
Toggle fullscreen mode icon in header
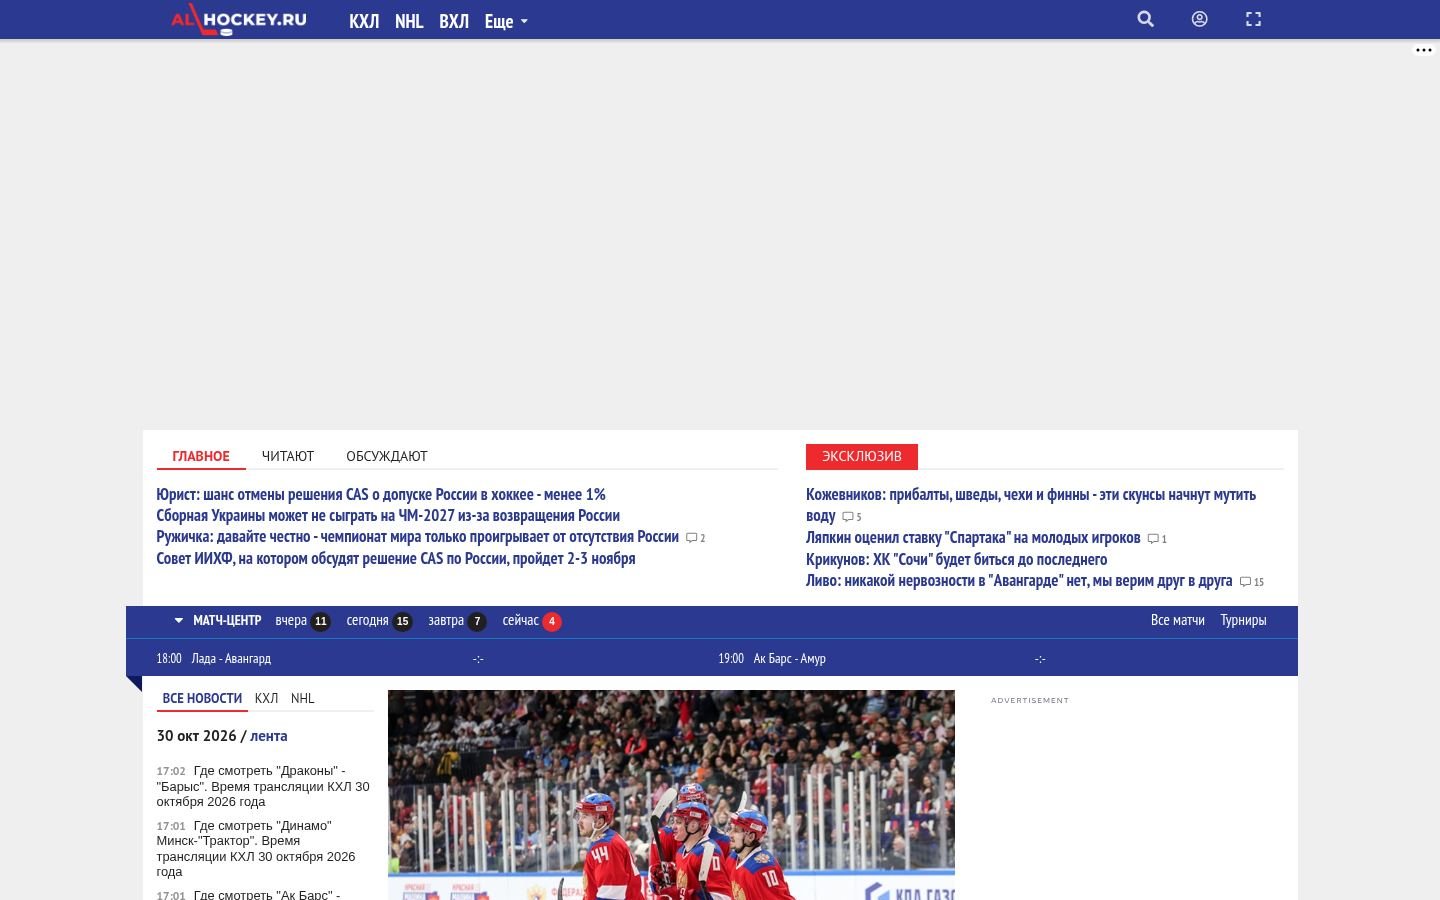[x=1253, y=19]
